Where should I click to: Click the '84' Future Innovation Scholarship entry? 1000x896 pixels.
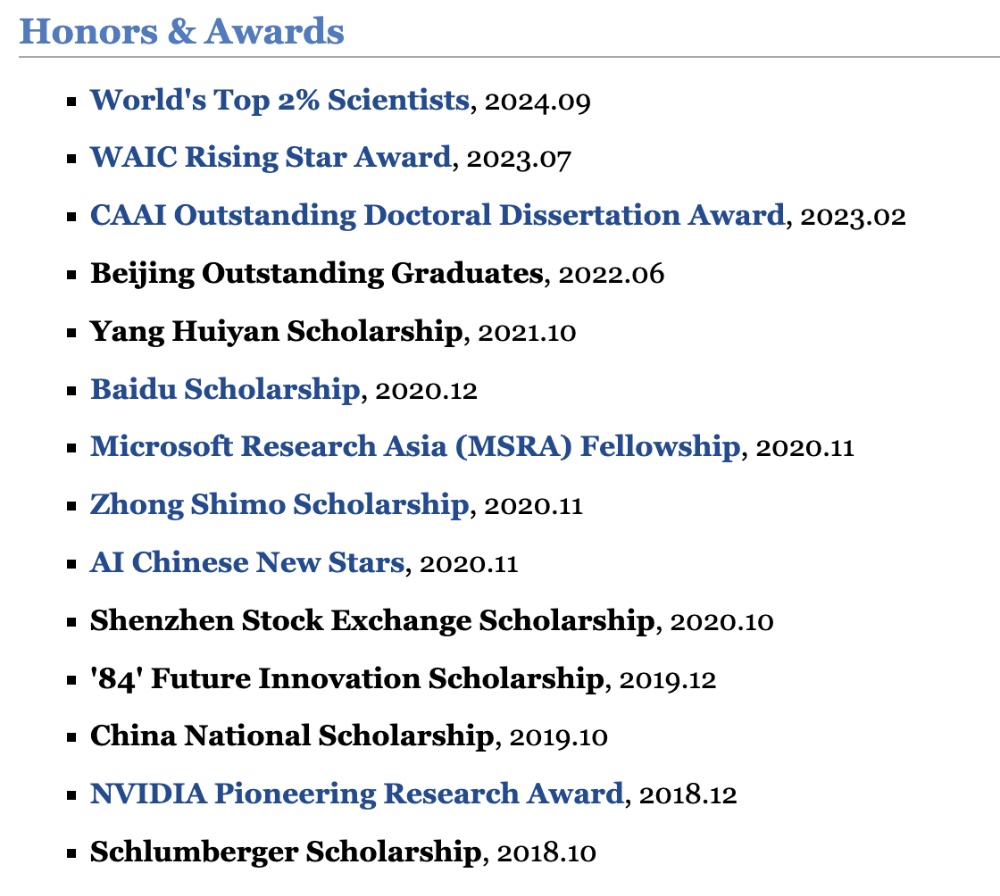347,678
